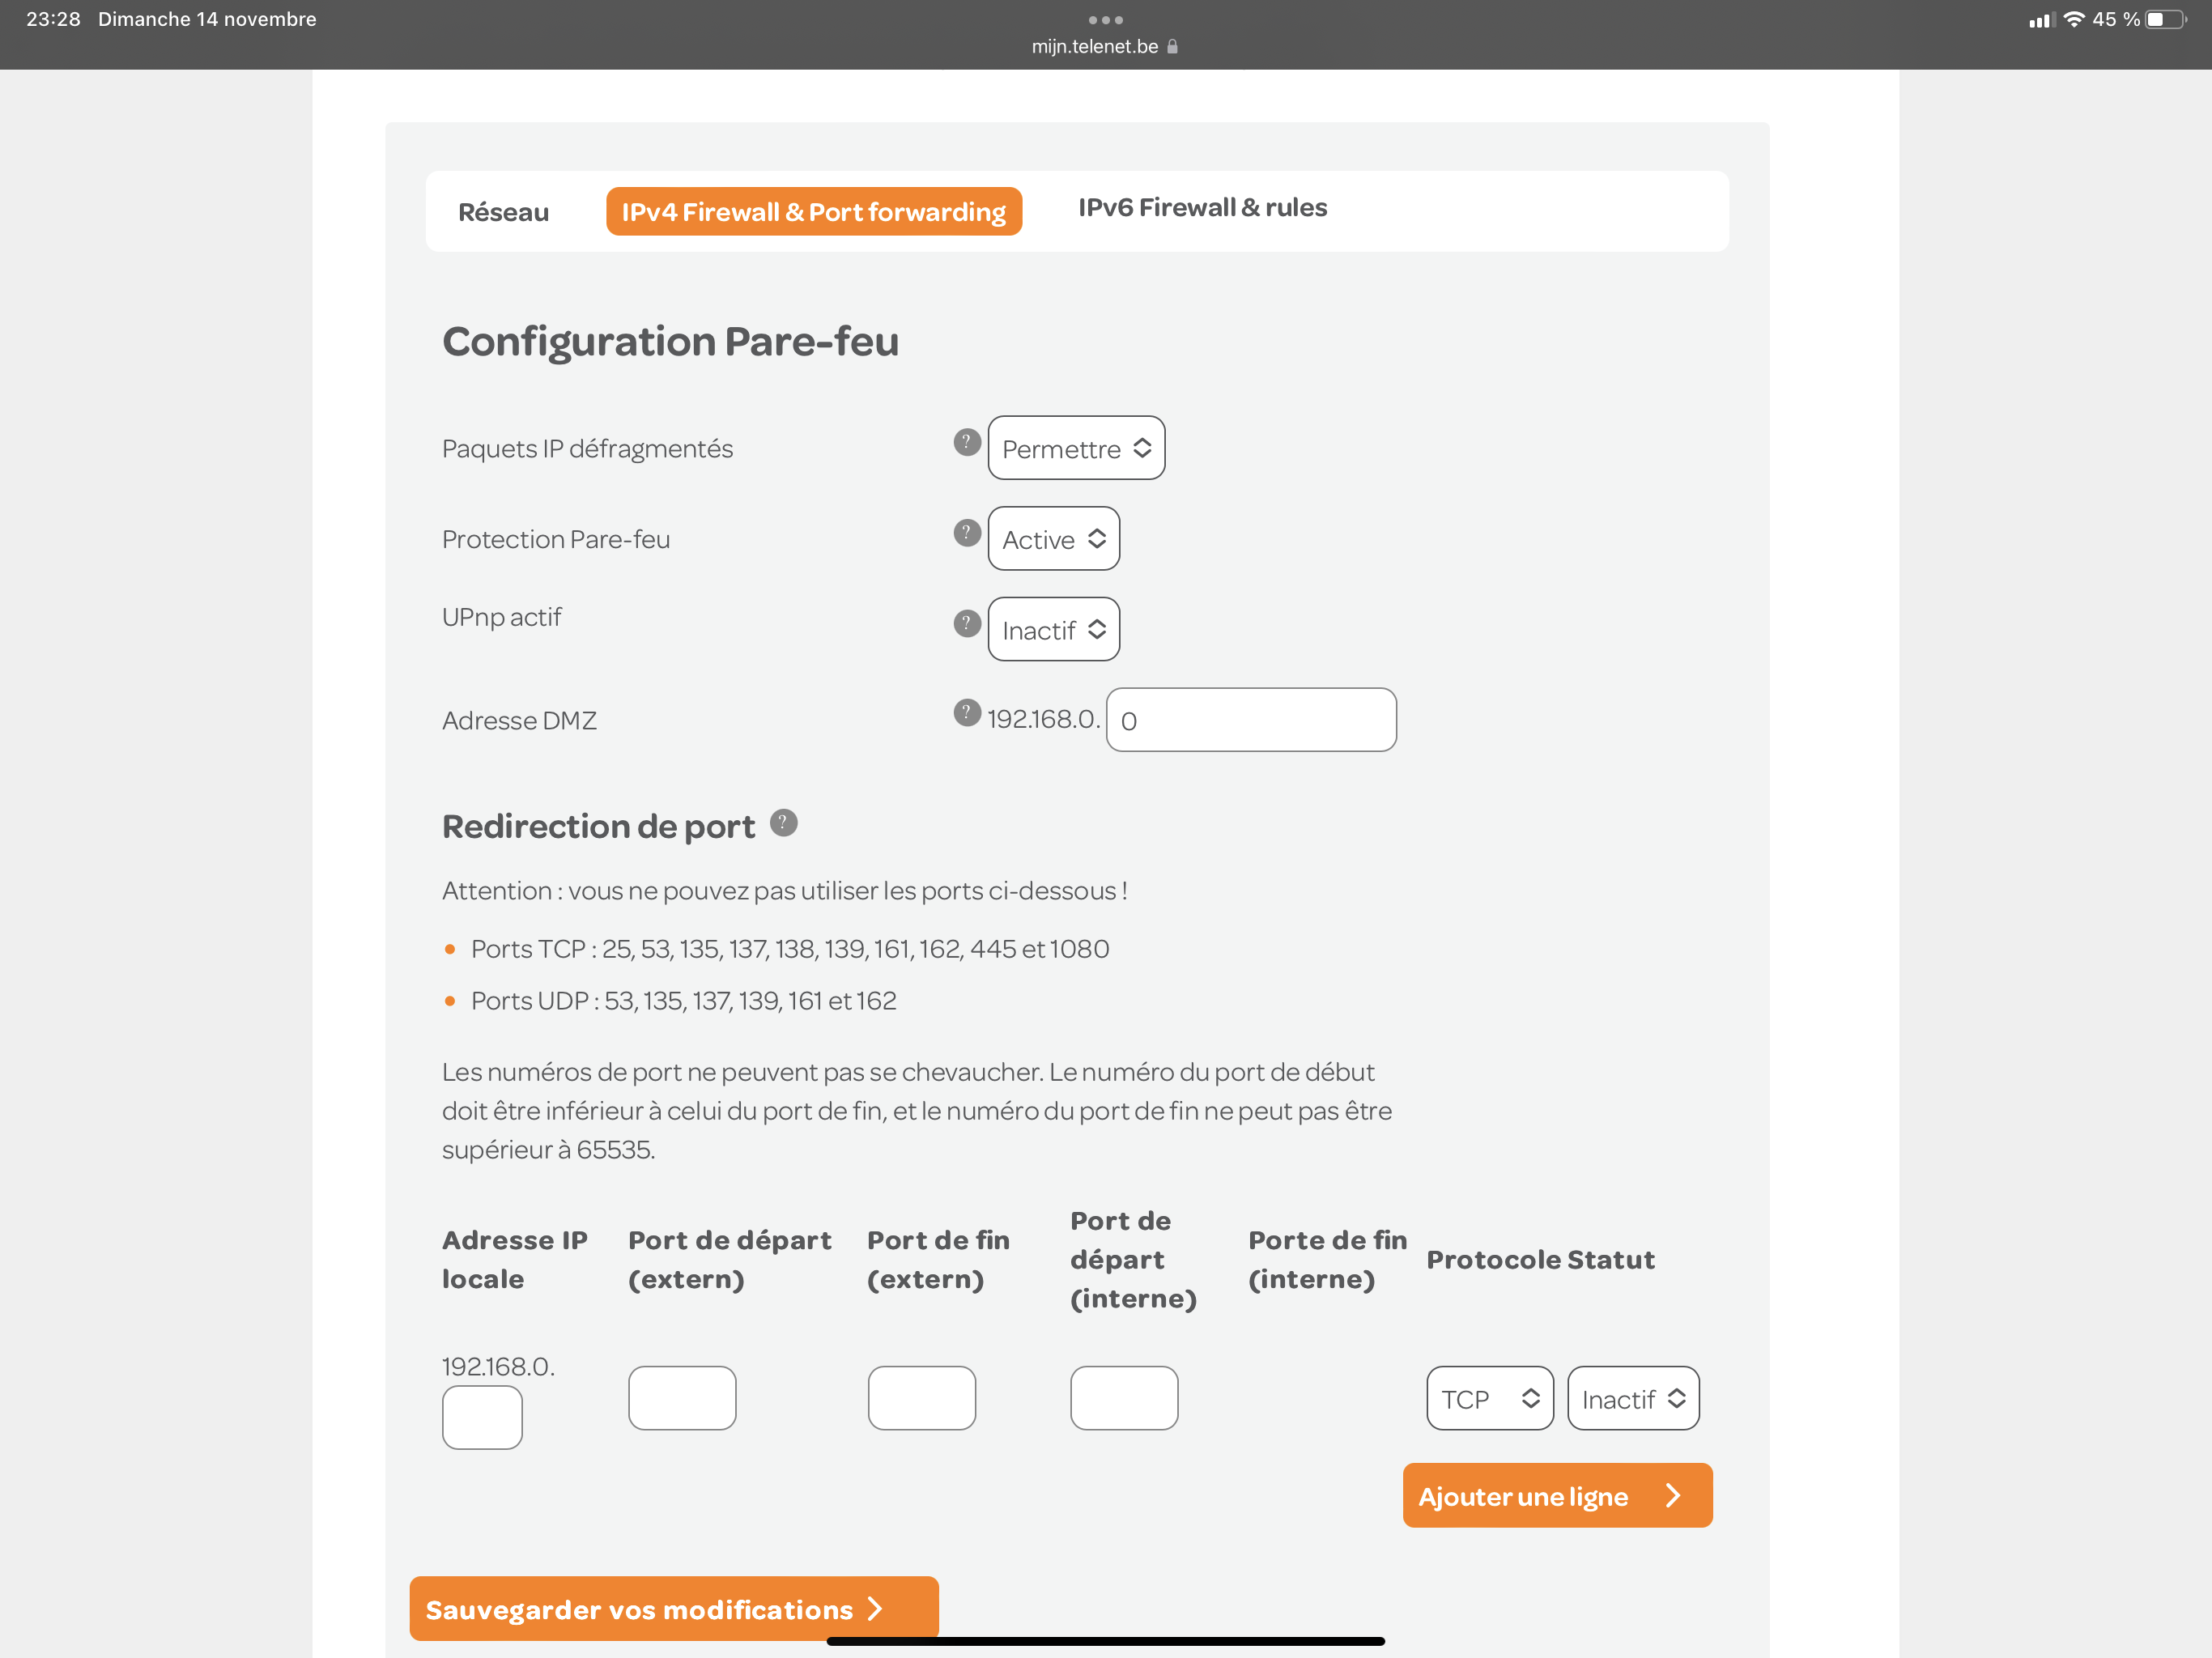The height and width of the screenshot is (1658, 2212).
Task: Open the TCP protocol dropdown
Action: coord(1489,1398)
